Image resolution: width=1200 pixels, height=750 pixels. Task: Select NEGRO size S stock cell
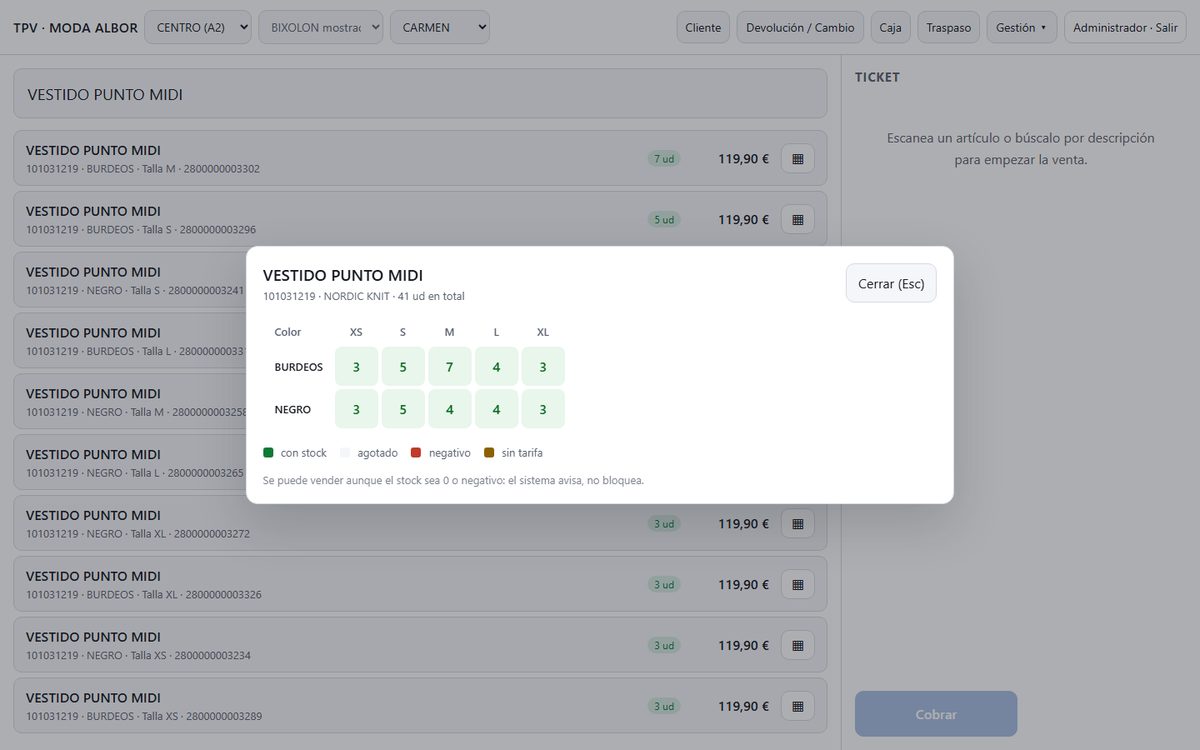[x=403, y=409]
